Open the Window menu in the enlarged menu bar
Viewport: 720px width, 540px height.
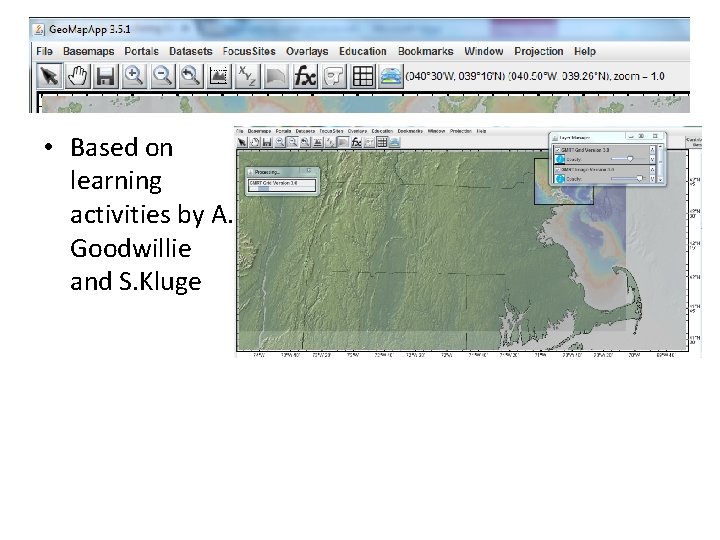[x=484, y=51]
